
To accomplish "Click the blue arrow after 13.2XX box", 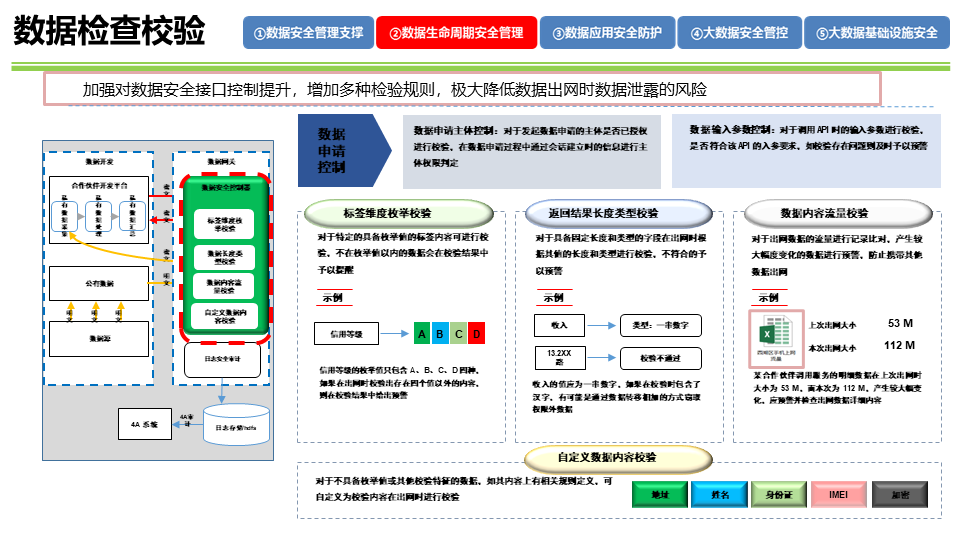I will pos(602,358).
